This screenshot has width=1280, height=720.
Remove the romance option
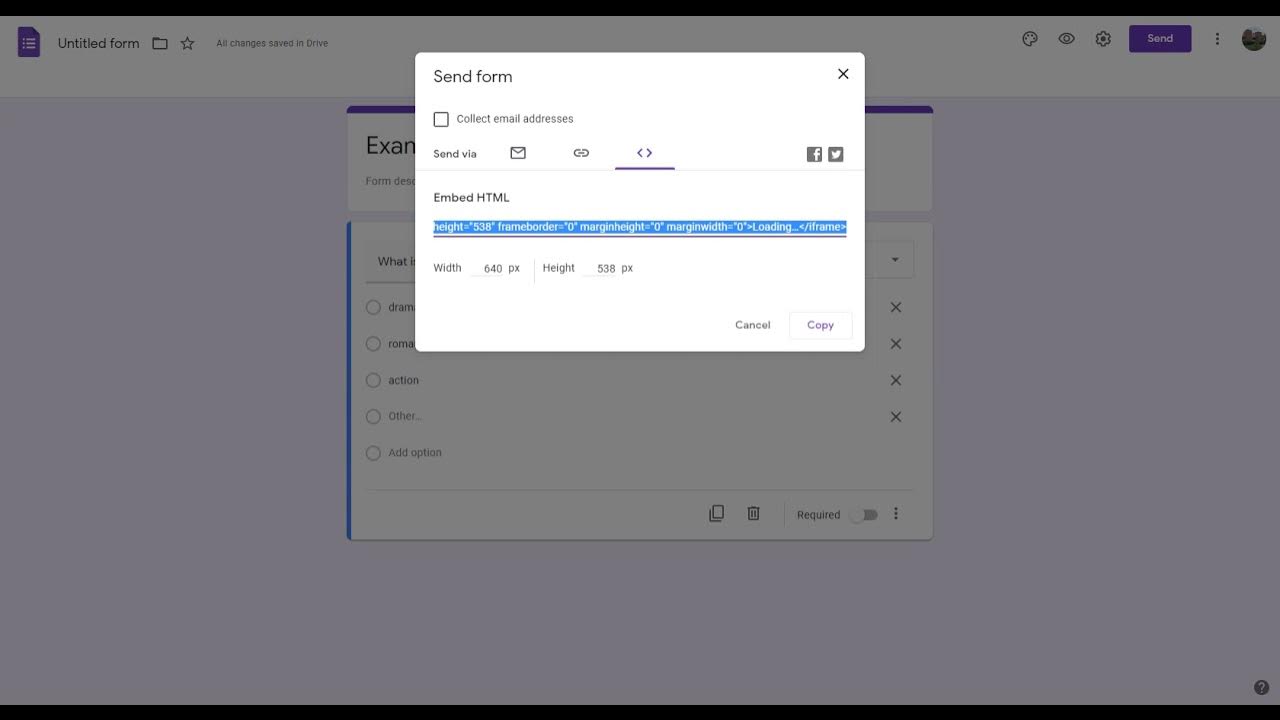click(896, 344)
